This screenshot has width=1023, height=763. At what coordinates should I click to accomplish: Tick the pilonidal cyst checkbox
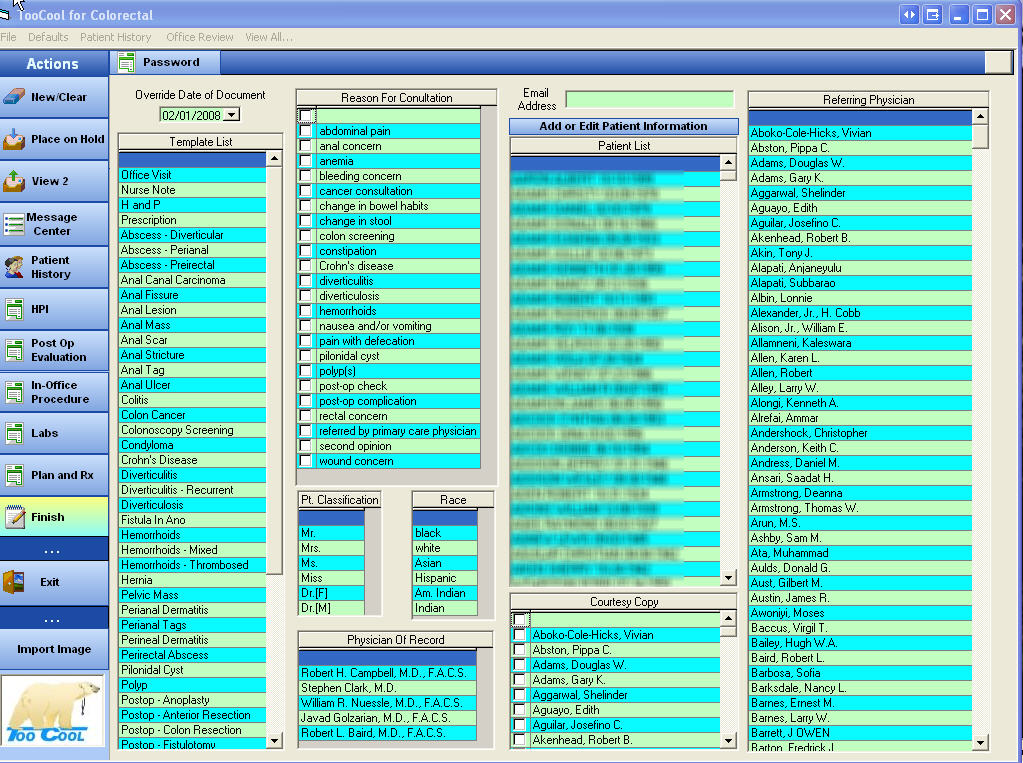point(305,356)
